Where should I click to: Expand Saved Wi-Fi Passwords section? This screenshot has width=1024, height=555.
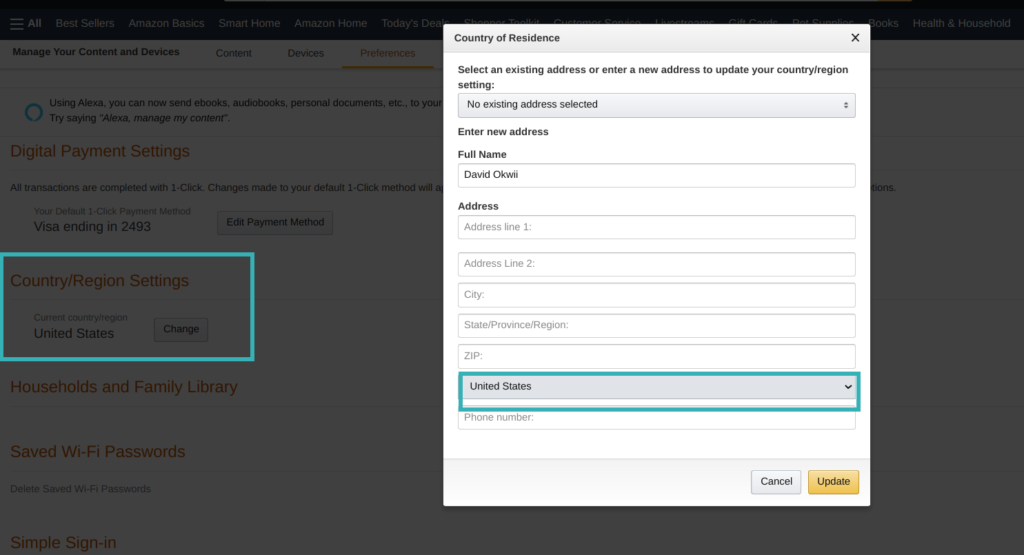tap(97, 452)
